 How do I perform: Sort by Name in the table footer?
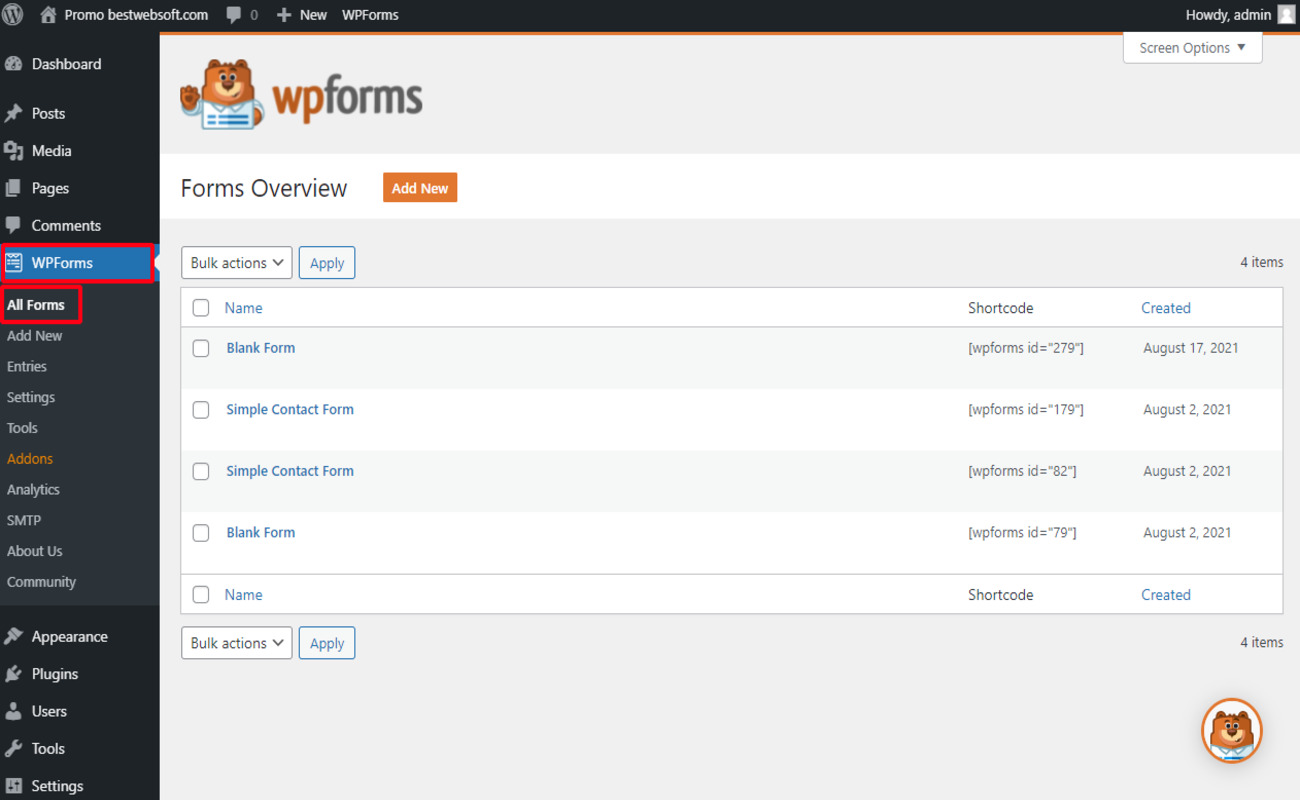244,595
